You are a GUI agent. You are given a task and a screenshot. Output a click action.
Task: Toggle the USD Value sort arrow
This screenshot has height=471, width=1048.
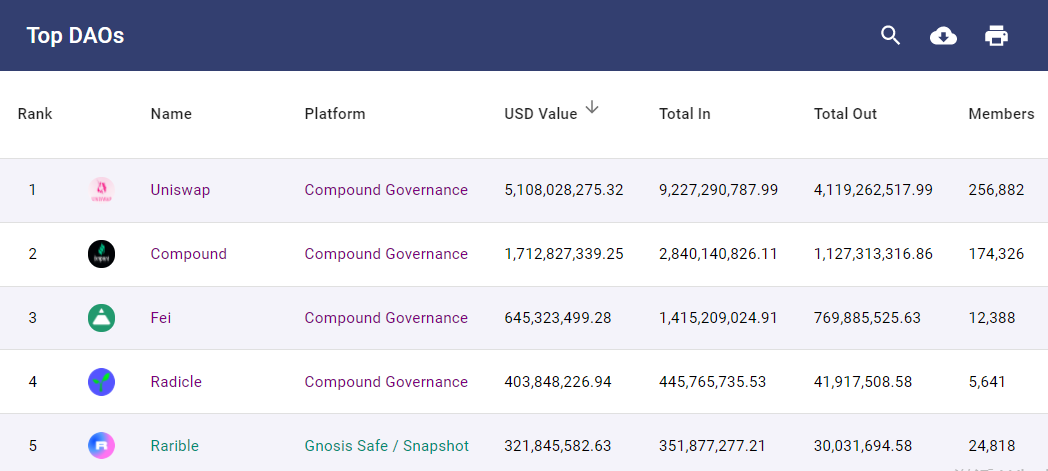click(592, 107)
